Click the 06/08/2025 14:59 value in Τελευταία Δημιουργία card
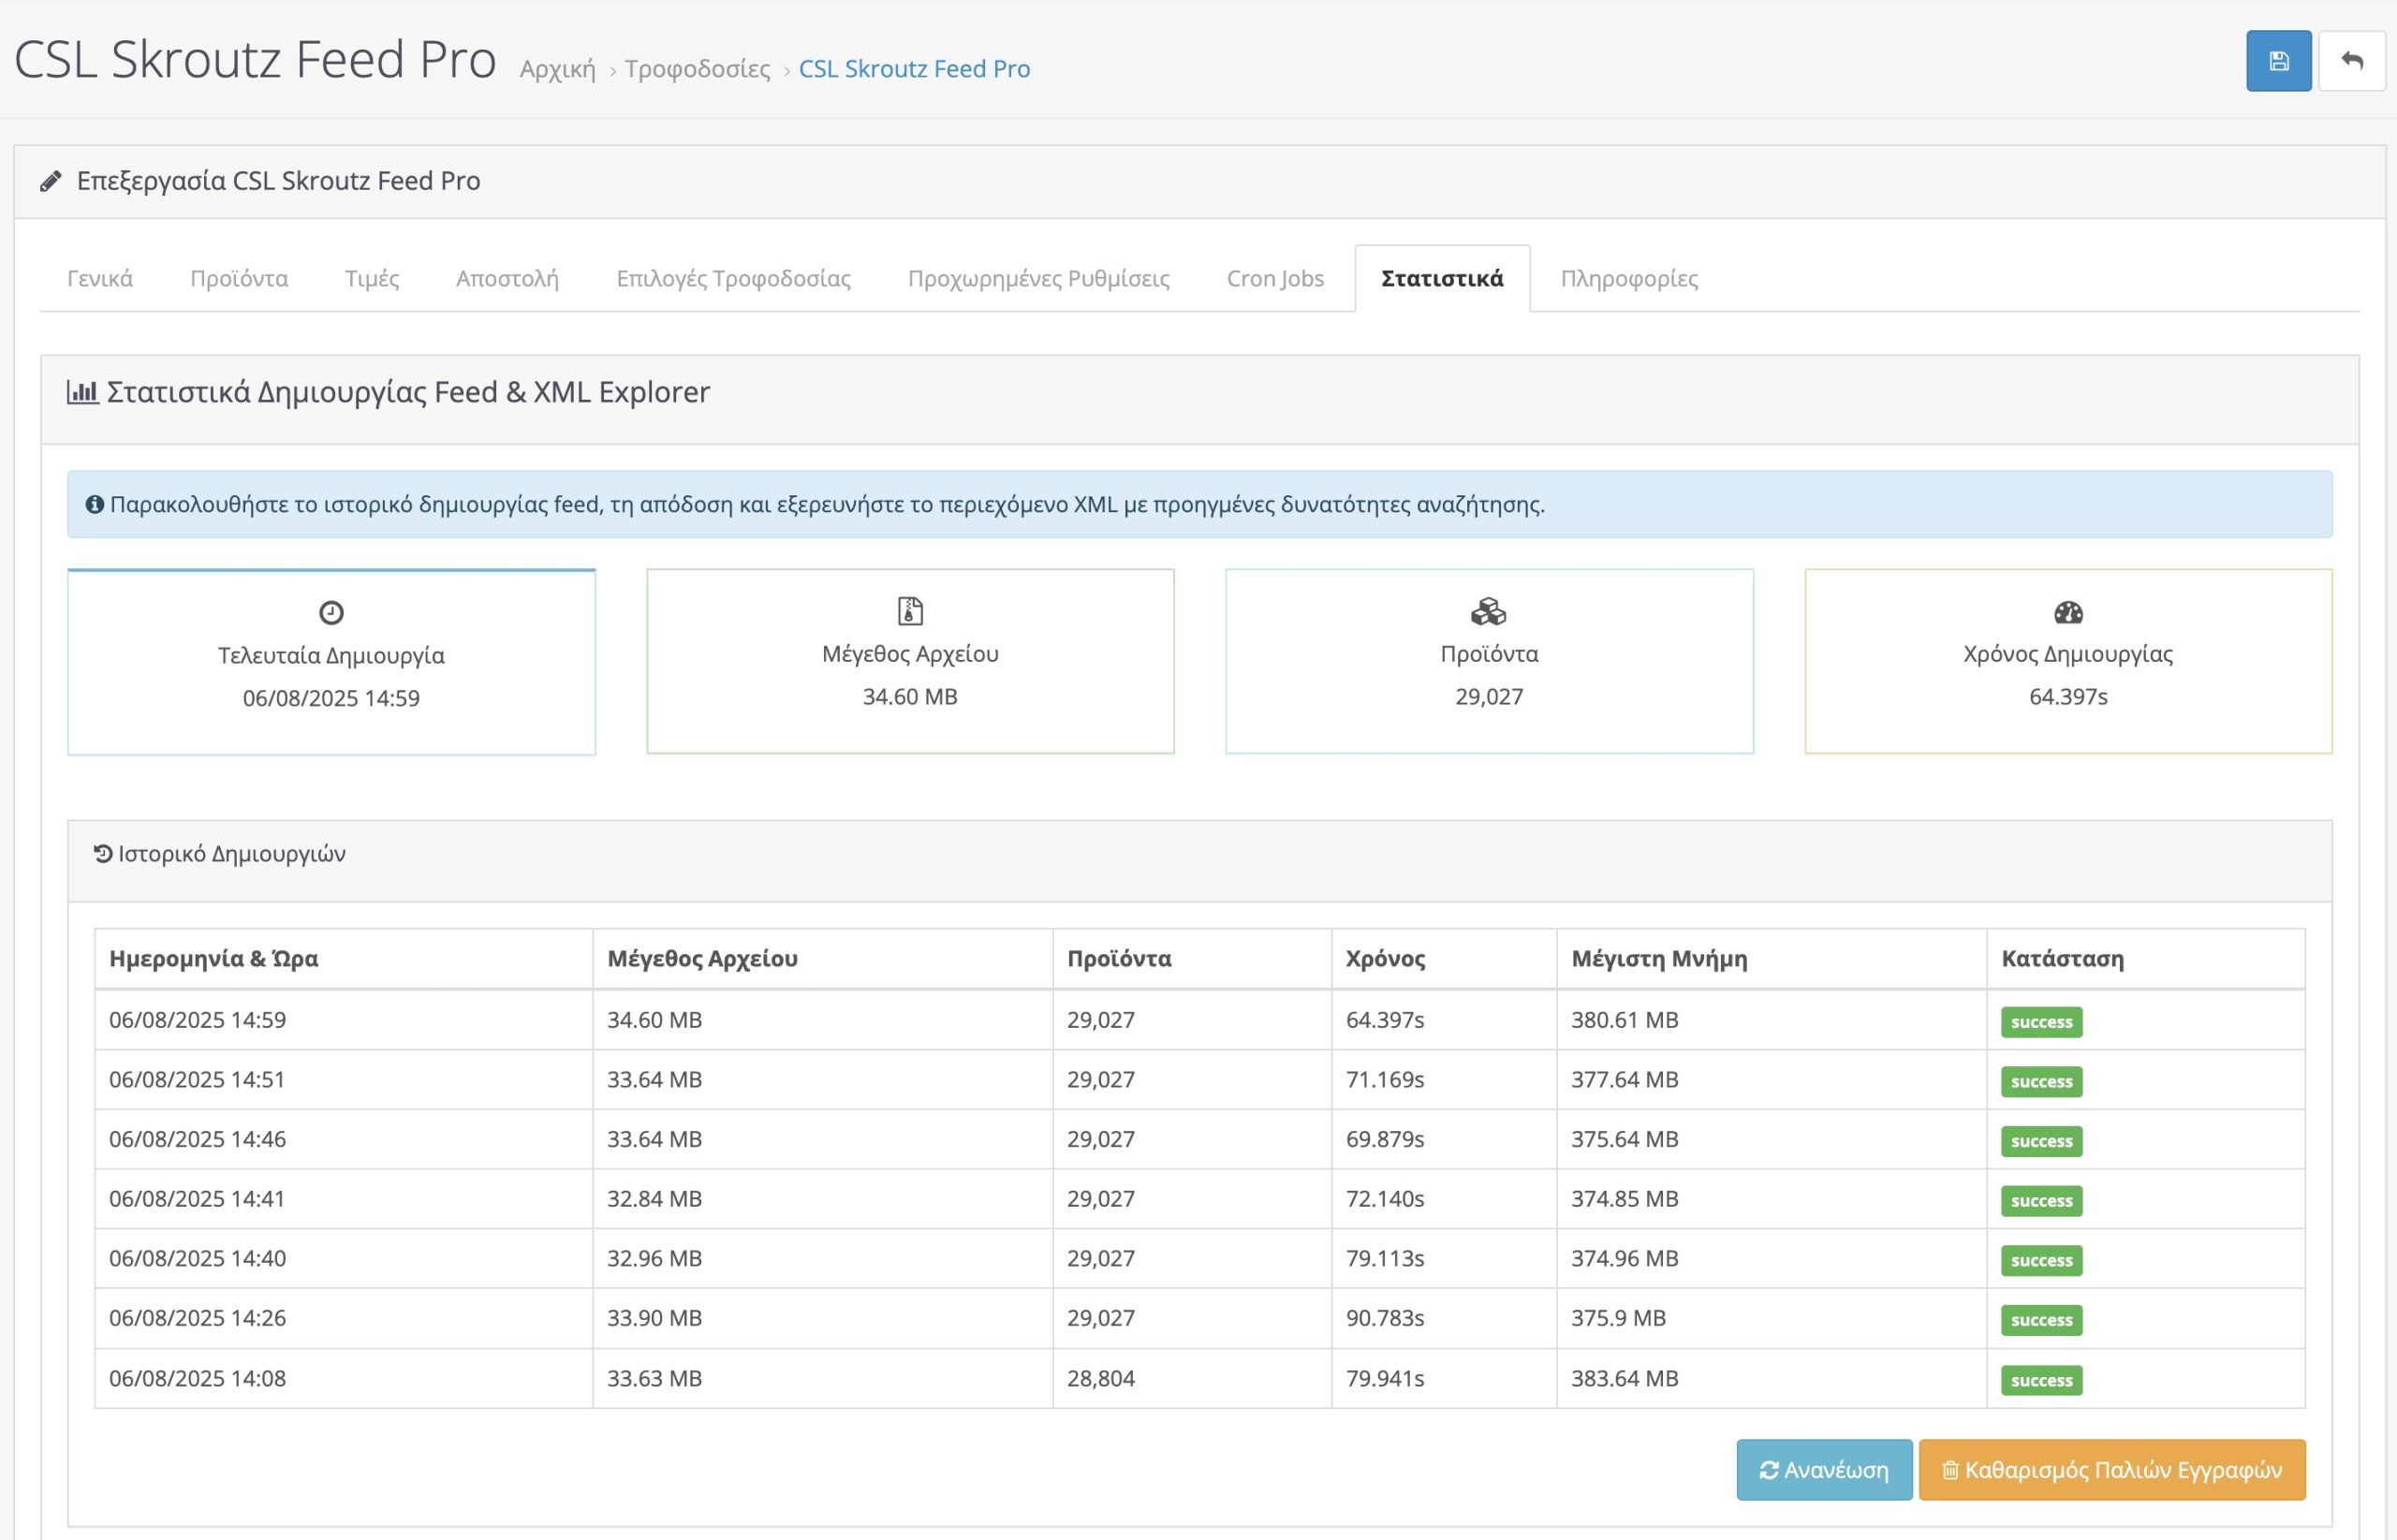 (x=331, y=698)
